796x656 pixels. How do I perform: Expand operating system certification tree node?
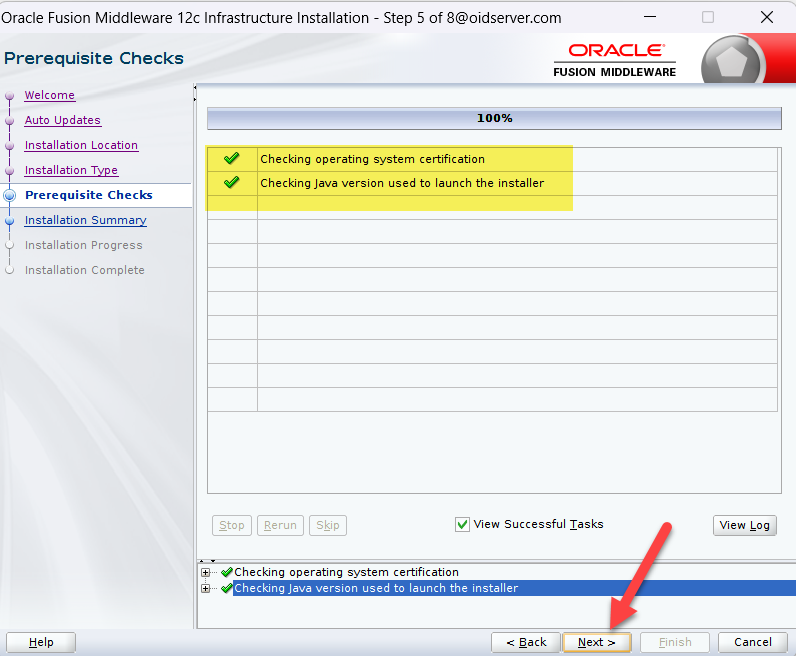click(x=206, y=573)
